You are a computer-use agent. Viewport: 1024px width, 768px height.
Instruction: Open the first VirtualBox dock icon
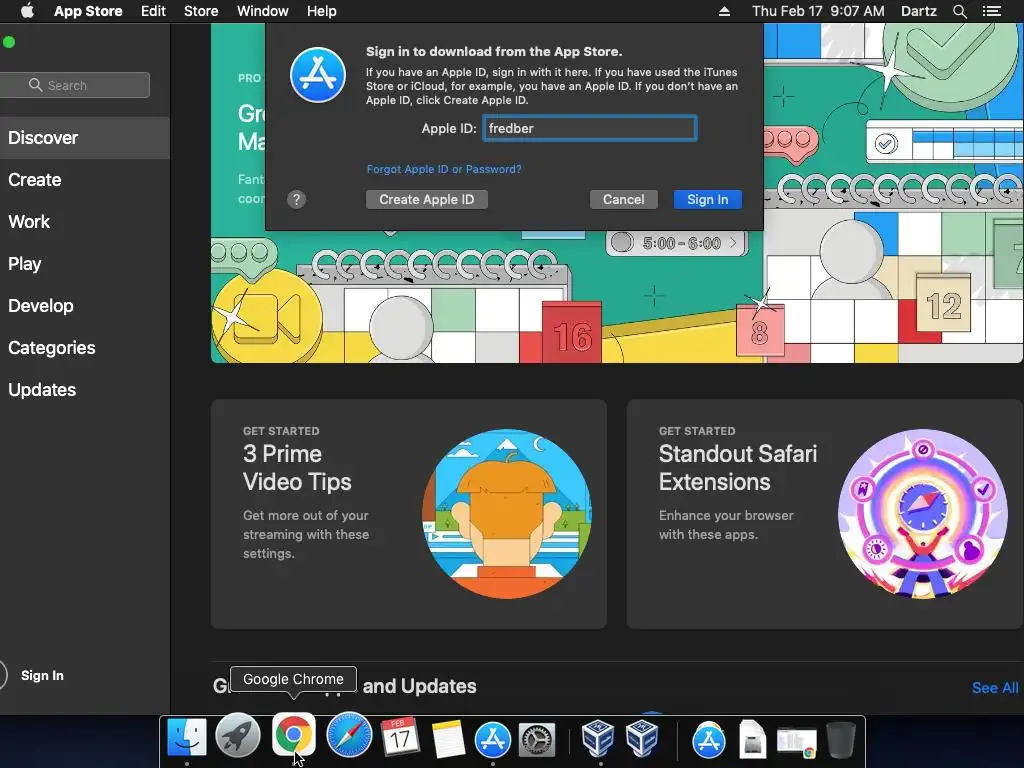598,738
